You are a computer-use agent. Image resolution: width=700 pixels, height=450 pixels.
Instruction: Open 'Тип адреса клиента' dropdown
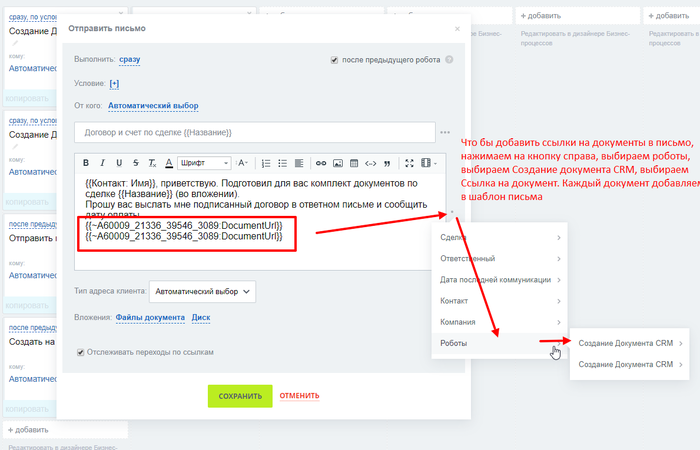pyautogui.click(x=202, y=291)
